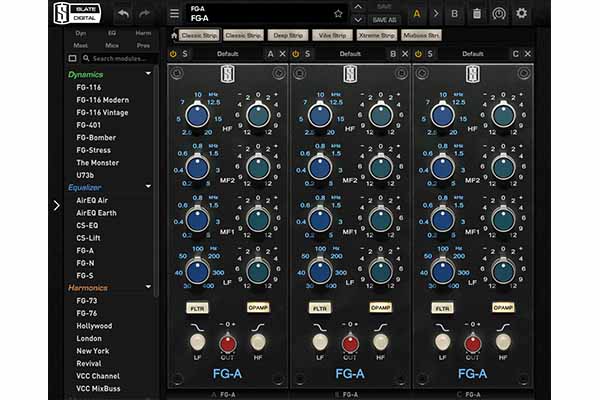The height and width of the screenshot is (400, 600).
Task: Select the slot letter B on second module
Action: point(393,54)
